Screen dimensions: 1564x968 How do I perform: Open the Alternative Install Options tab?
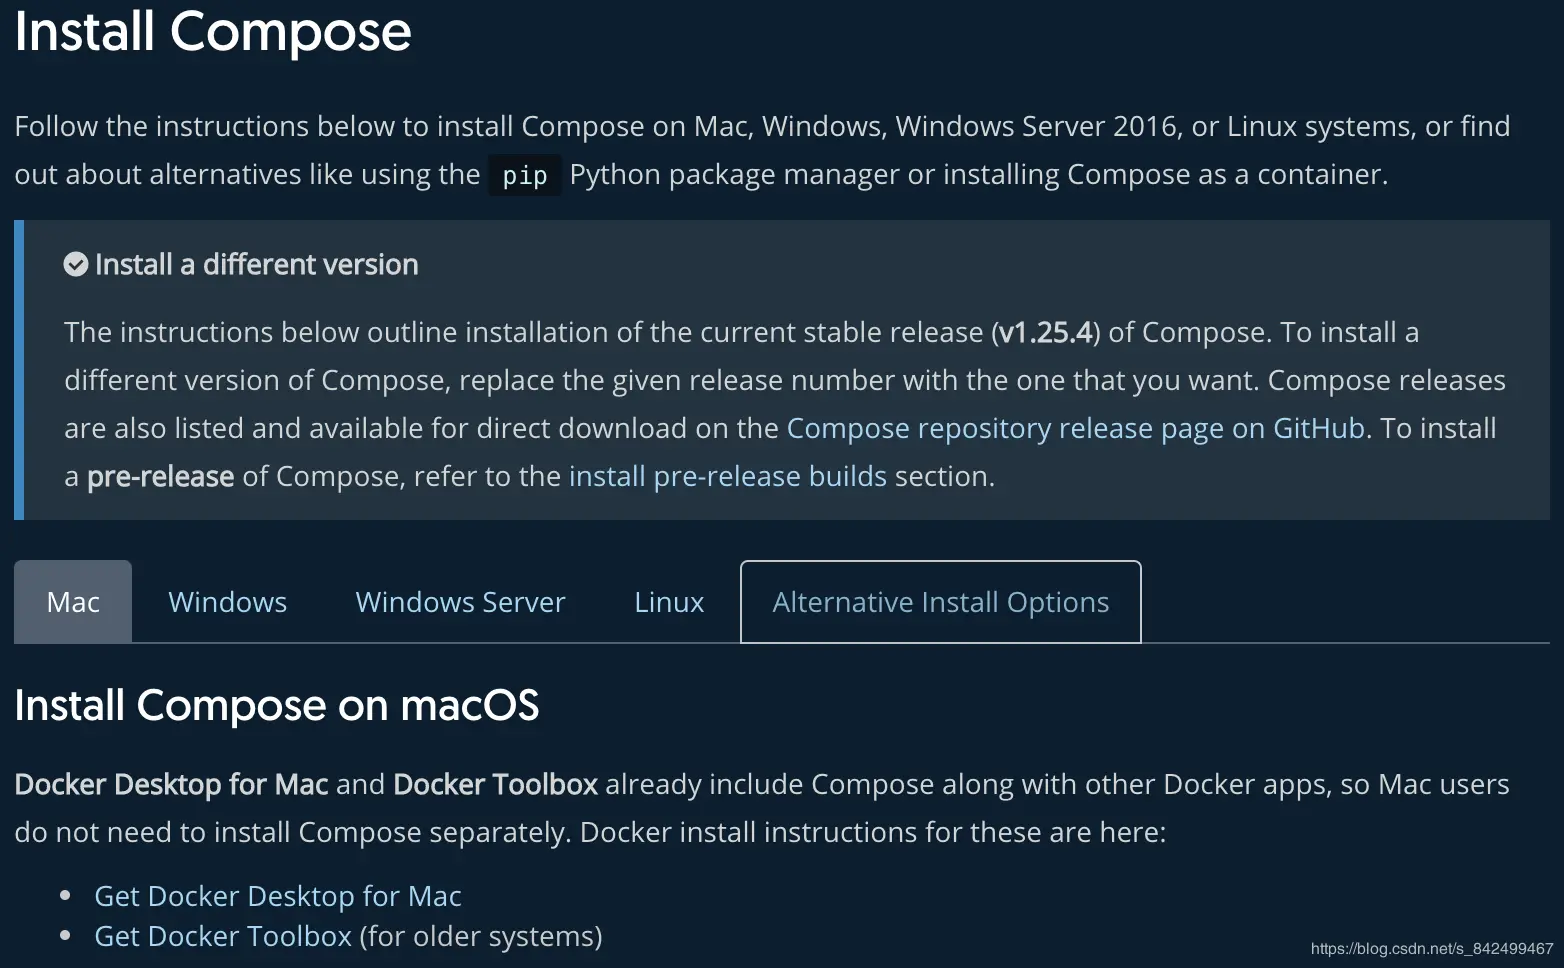[940, 602]
